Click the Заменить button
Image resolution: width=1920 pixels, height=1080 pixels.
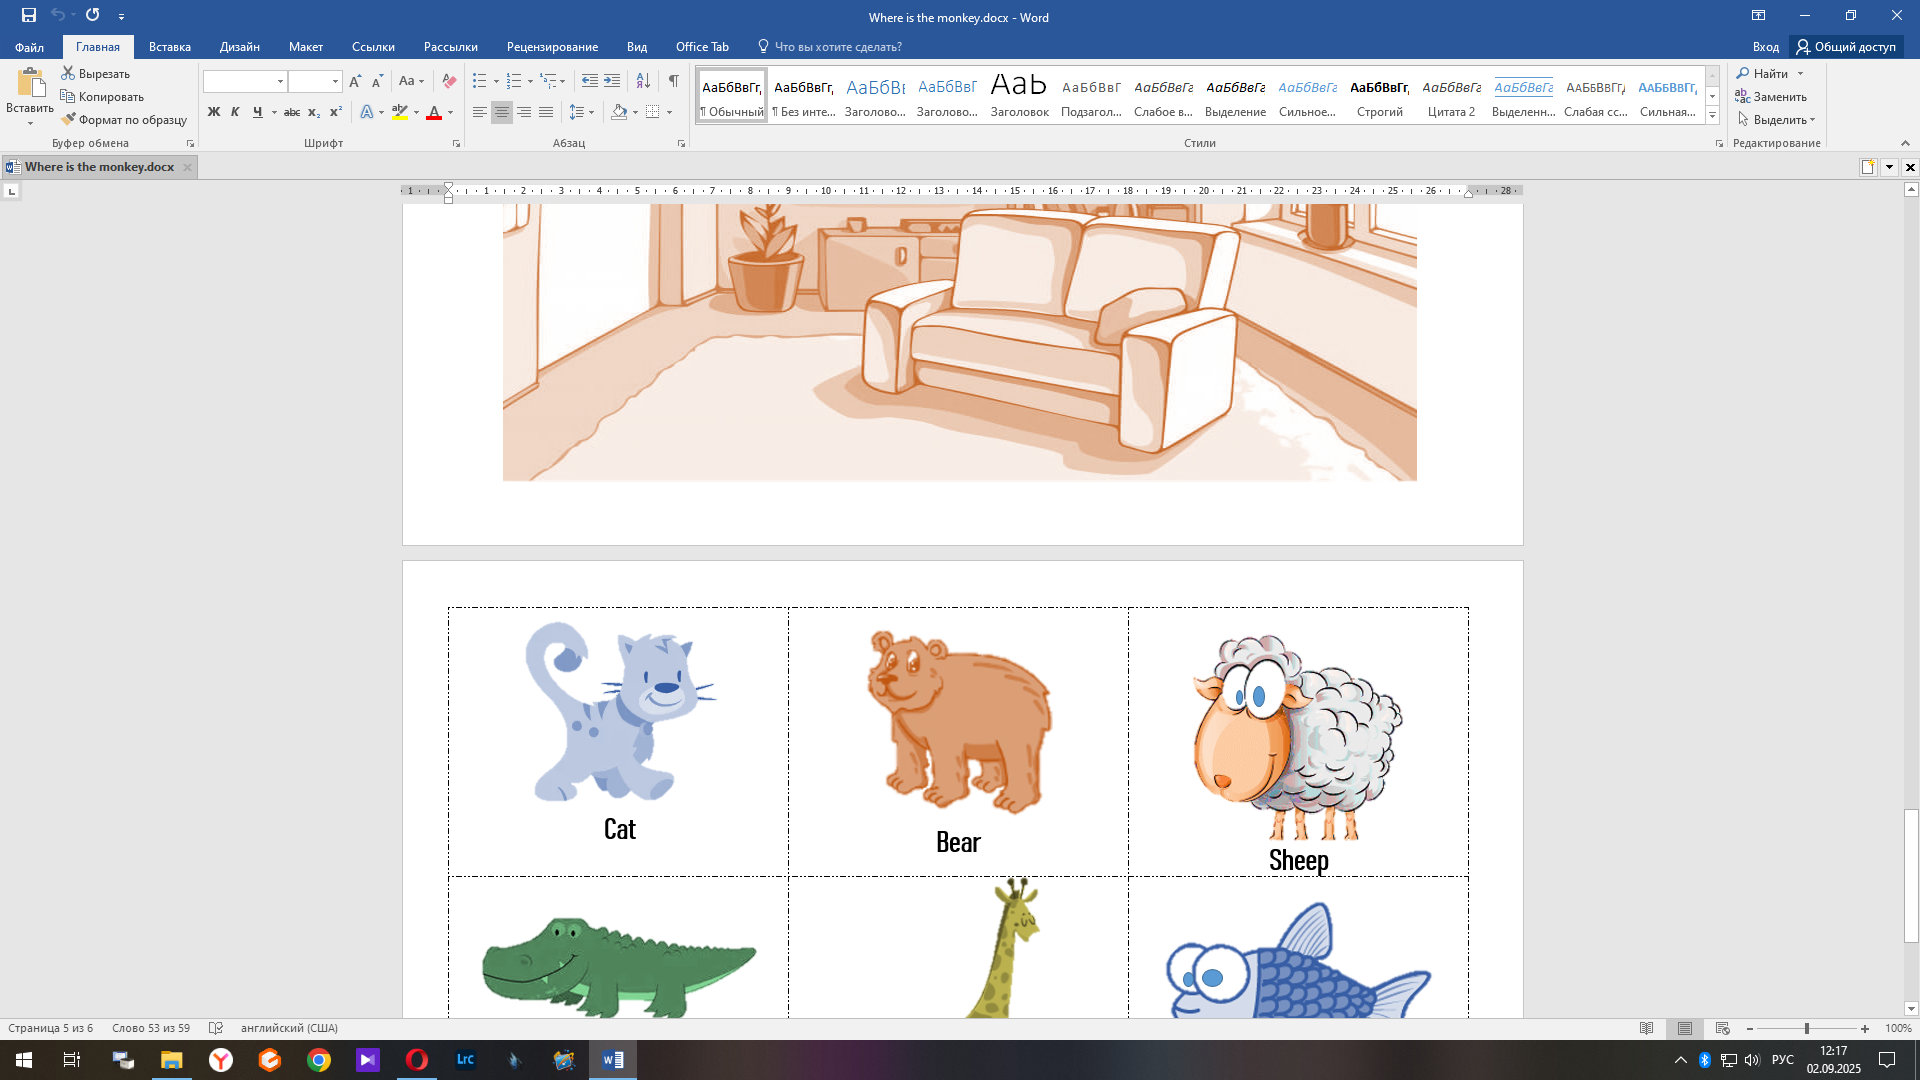1771,97
